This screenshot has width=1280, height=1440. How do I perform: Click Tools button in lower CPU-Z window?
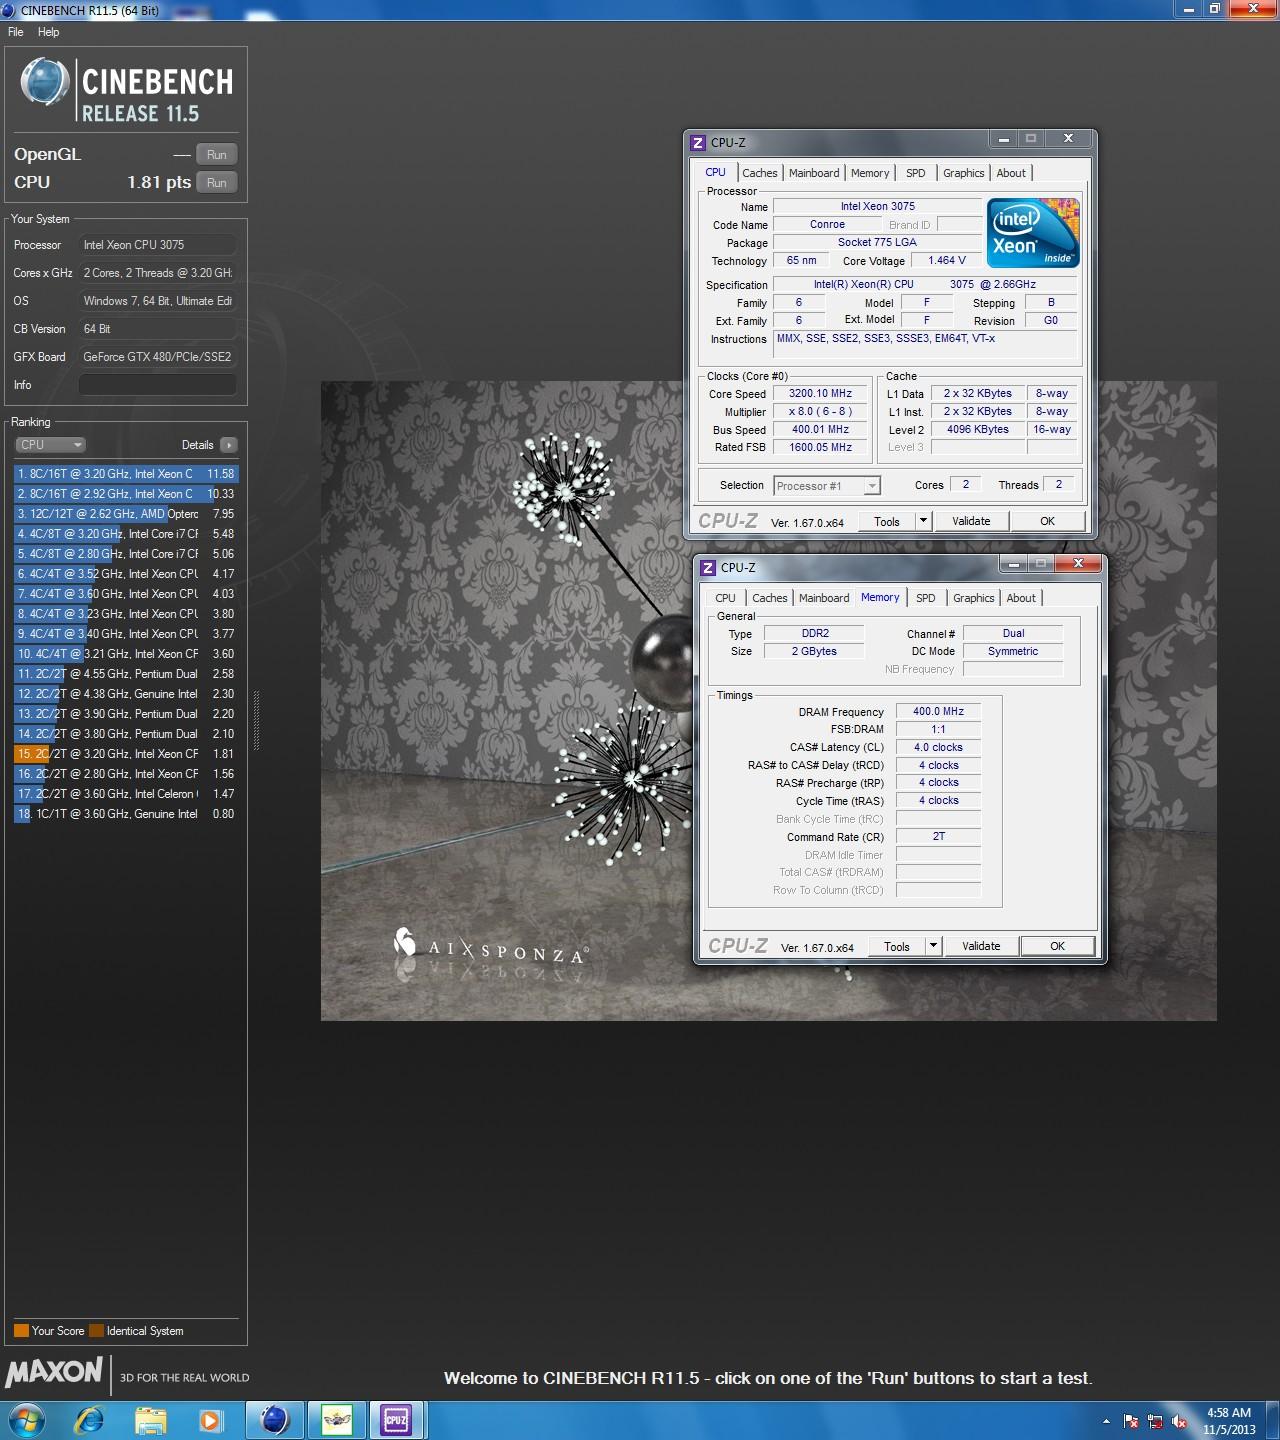897,946
